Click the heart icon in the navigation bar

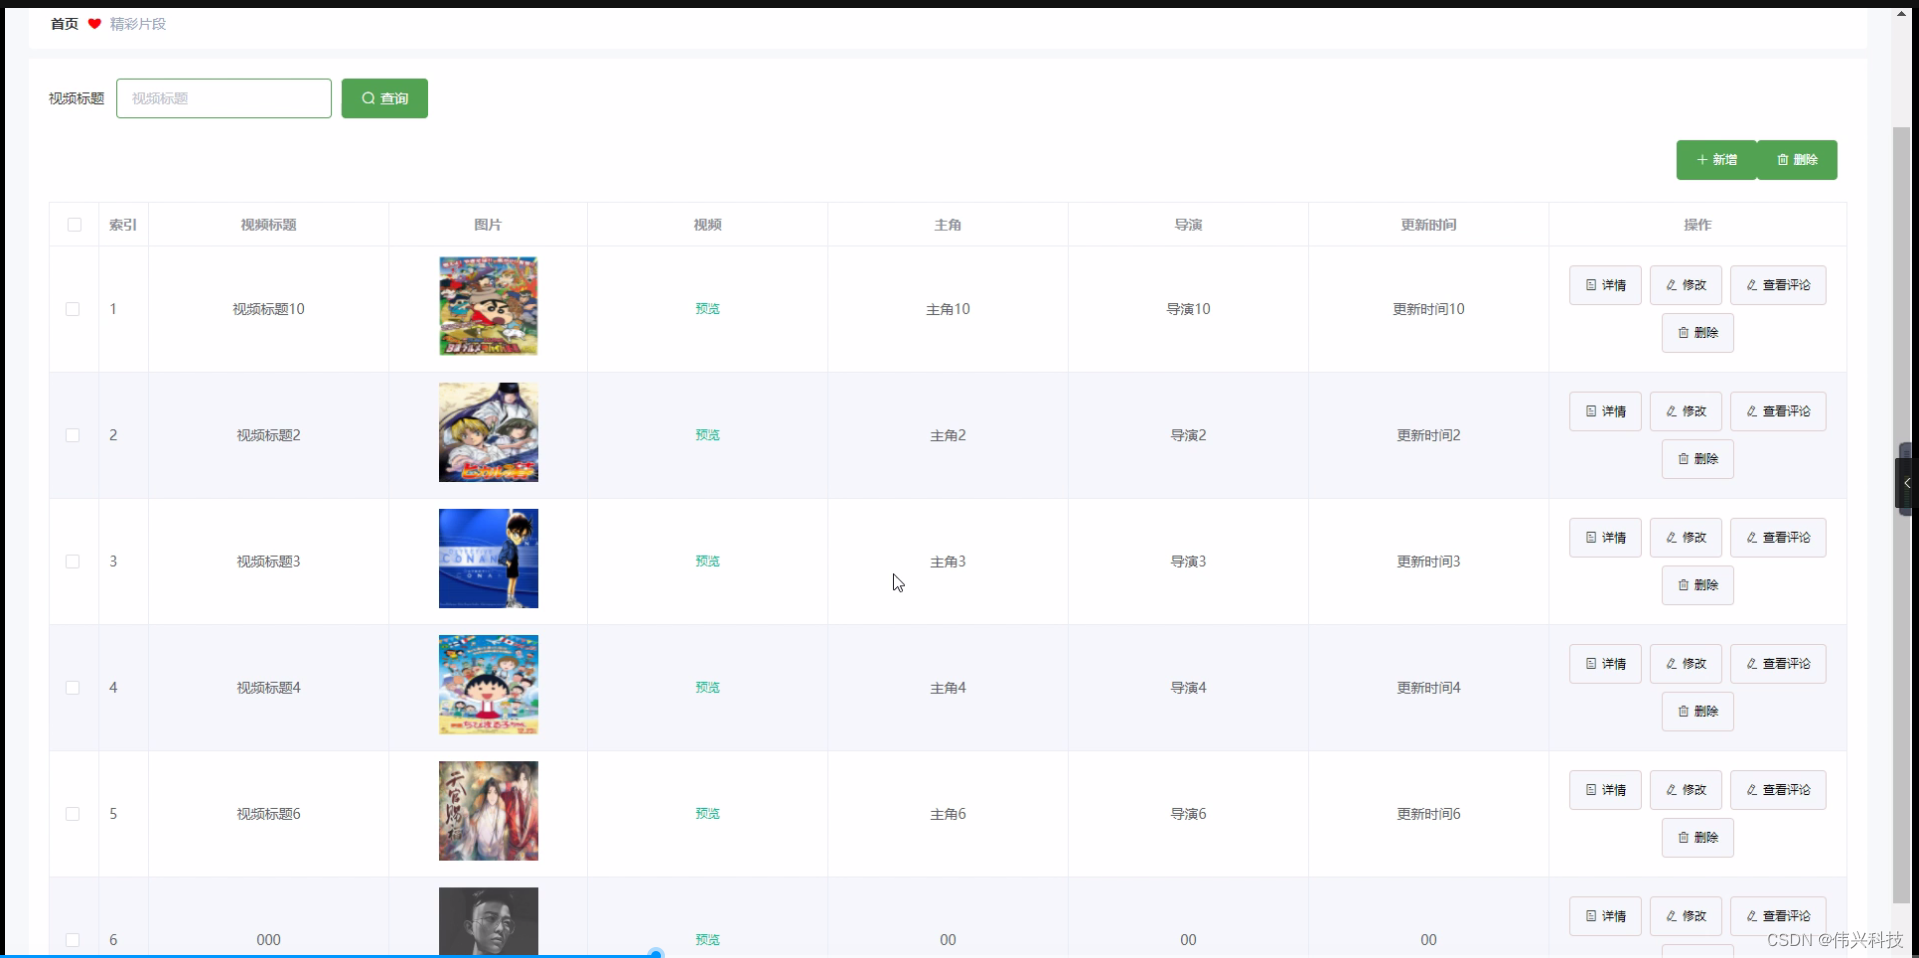click(95, 23)
